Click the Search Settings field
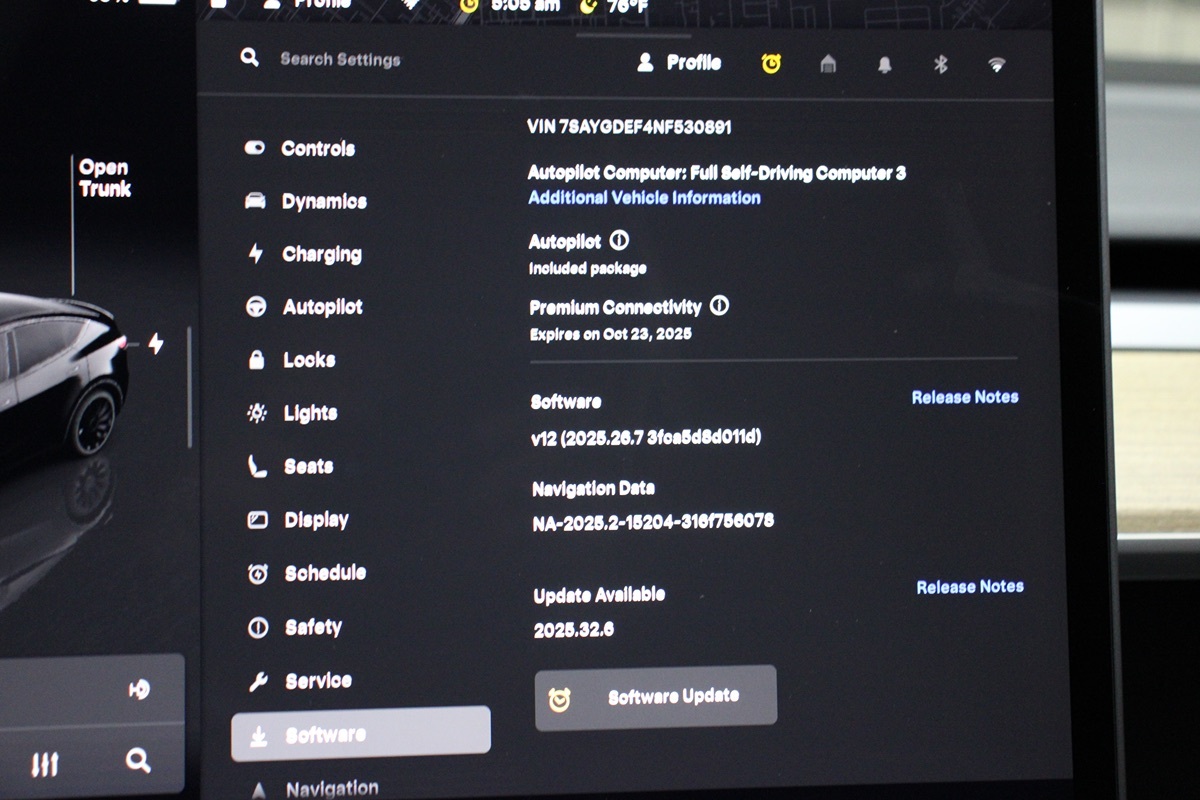1200x800 pixels. (x=340, y=59)
